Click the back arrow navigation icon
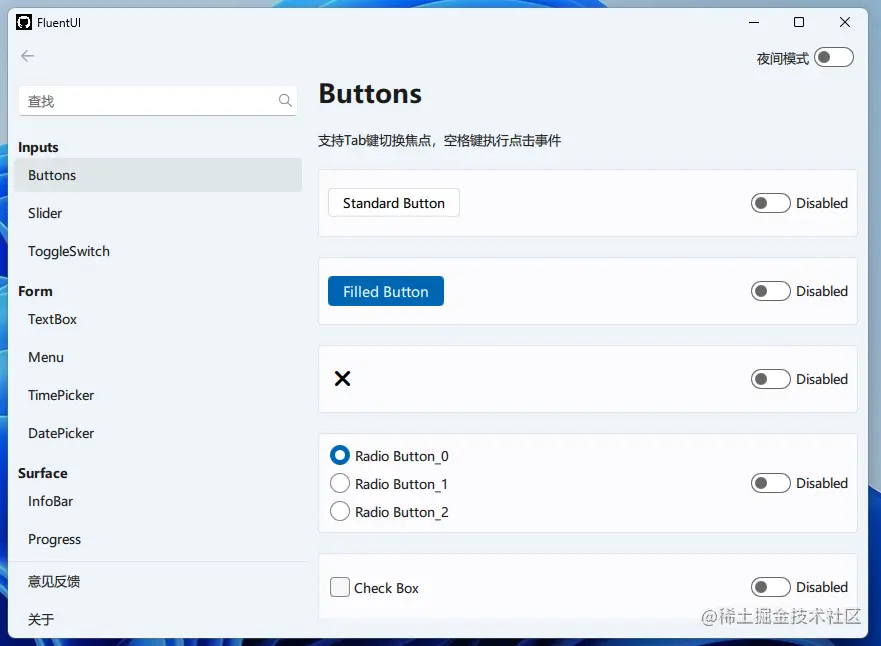 pyautogui.click(x=27, y=56)
